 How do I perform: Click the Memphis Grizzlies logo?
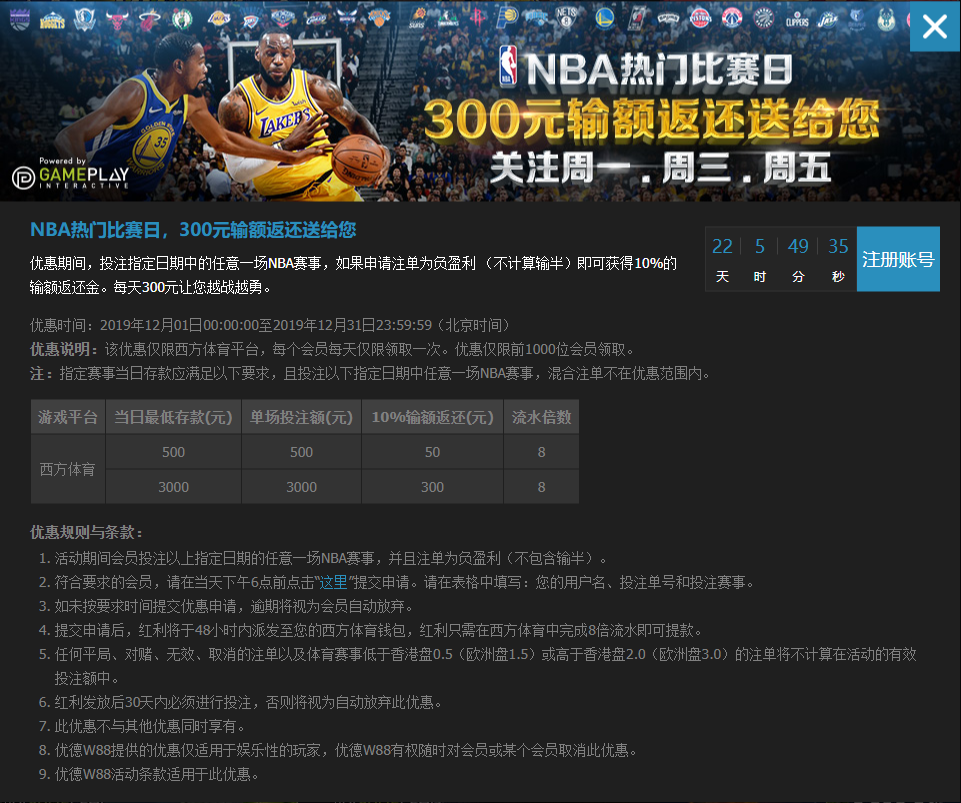(x=856, y=19)
